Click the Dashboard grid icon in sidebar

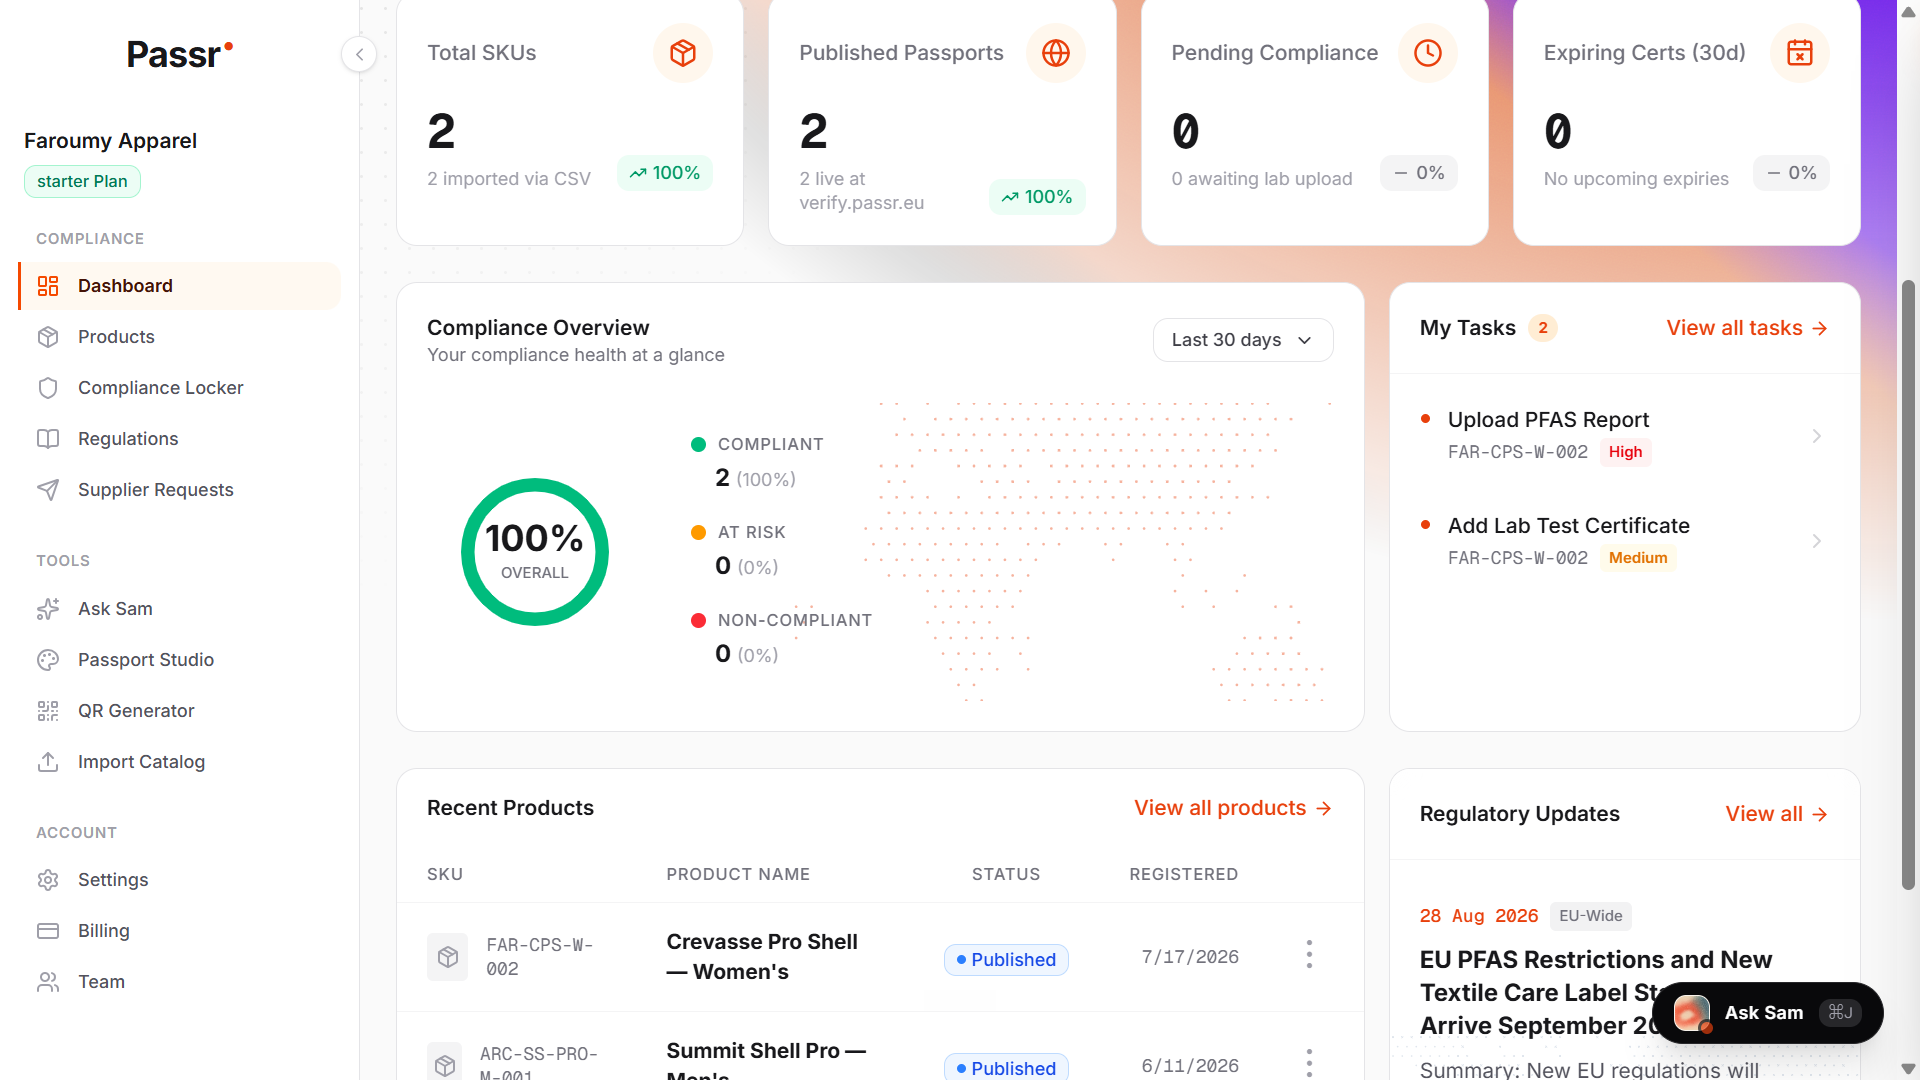pos(48,286)
